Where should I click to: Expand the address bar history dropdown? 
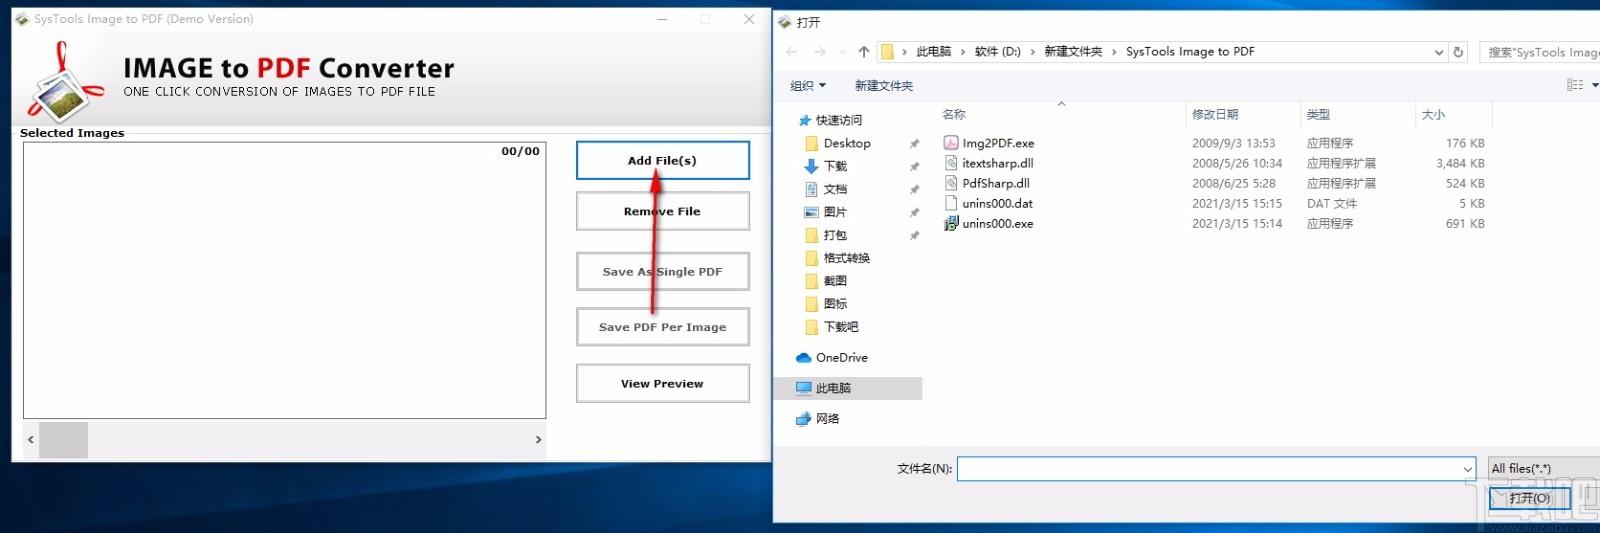(1439, 52)
